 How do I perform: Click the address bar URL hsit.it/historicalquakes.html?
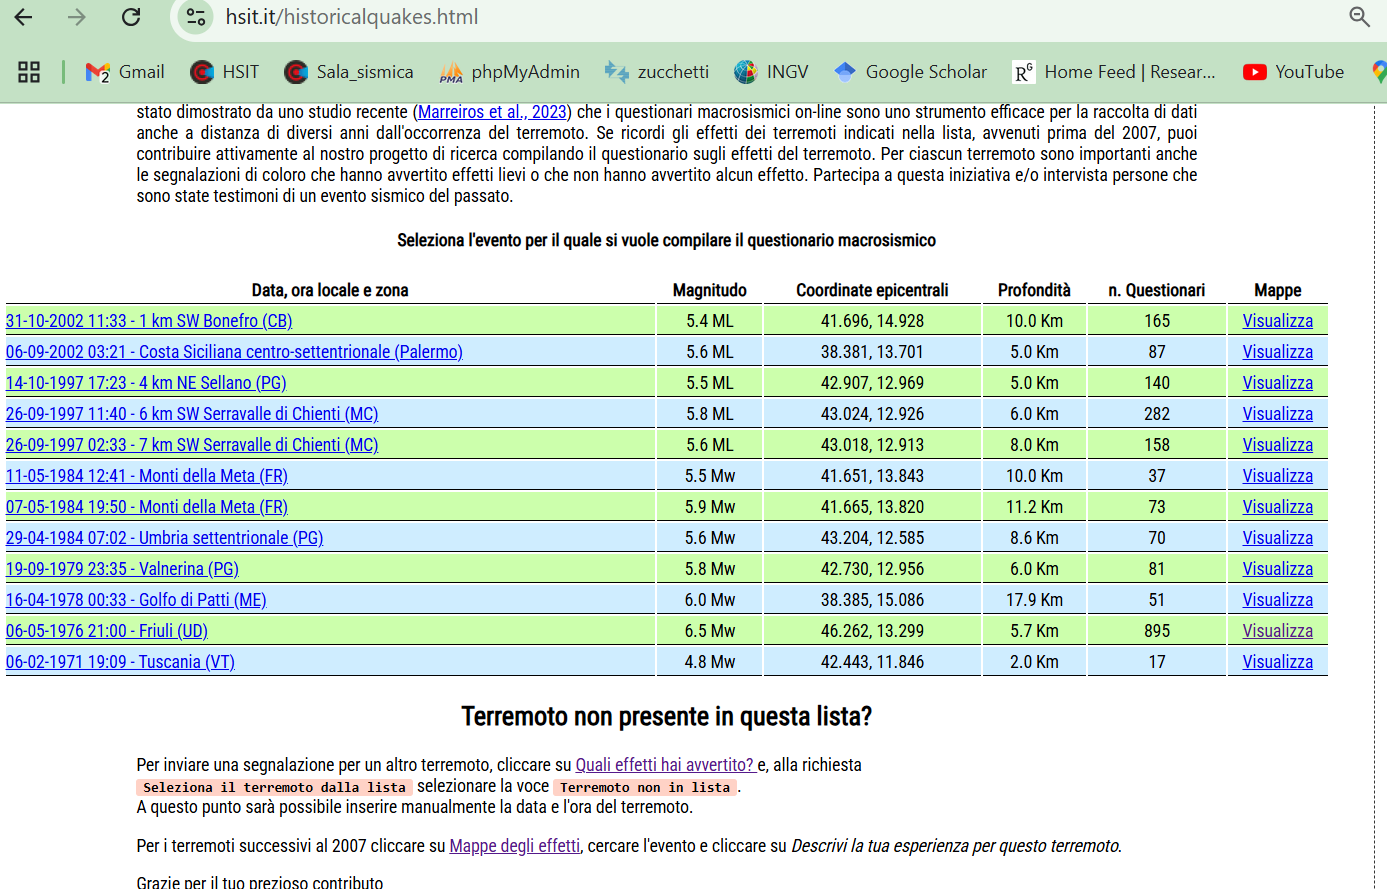pyautogui.click(x=352, y=17)
